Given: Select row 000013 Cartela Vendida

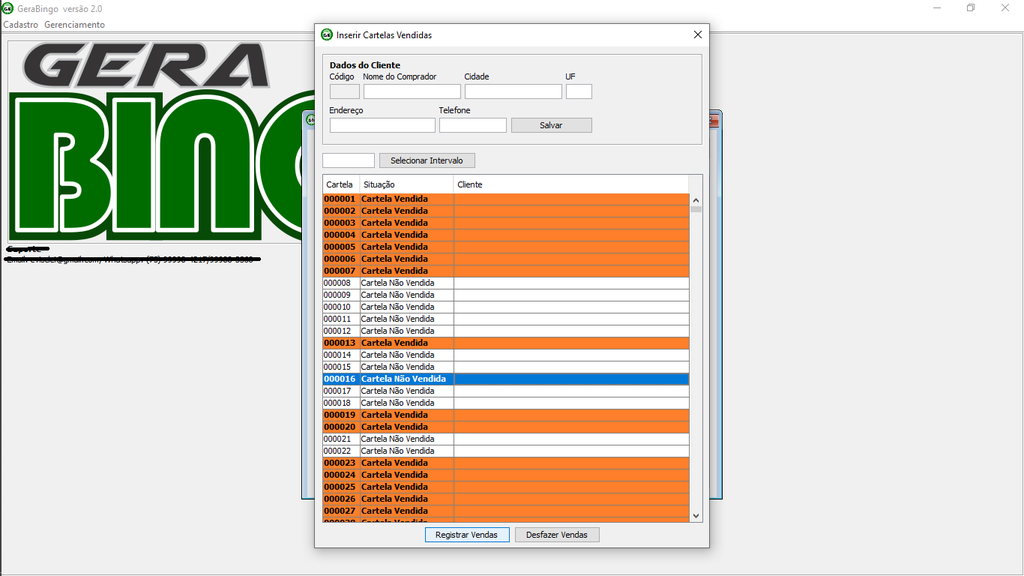Looking at the screenshot, I should 505,343.
